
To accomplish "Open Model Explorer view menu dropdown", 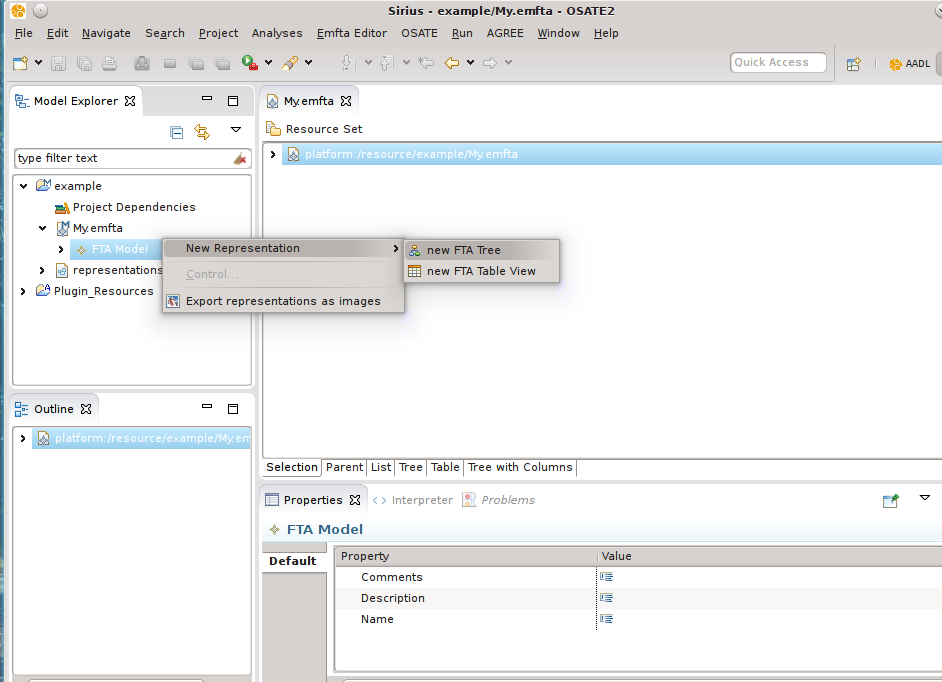I will click(236, 130).
